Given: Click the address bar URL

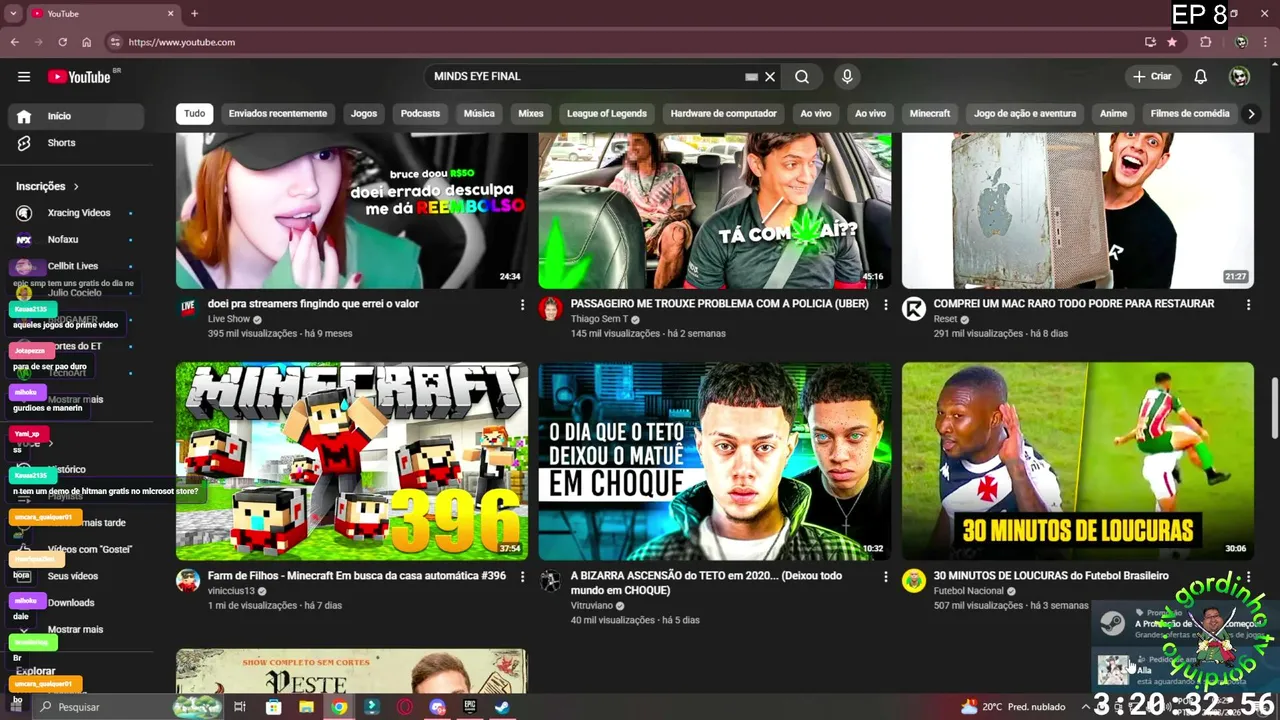Looking at the screenshot, I should pyautogui.click(x=182, y=42).
